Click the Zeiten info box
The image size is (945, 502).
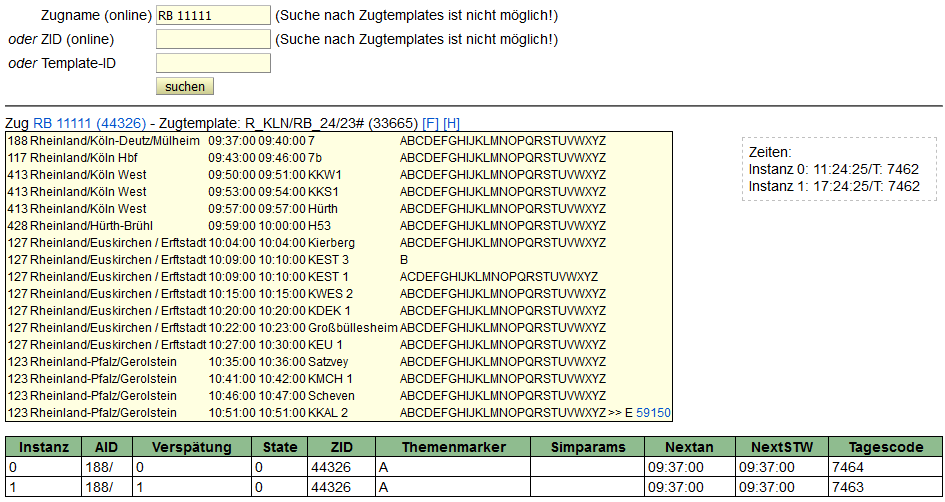(x=838, y=169)
